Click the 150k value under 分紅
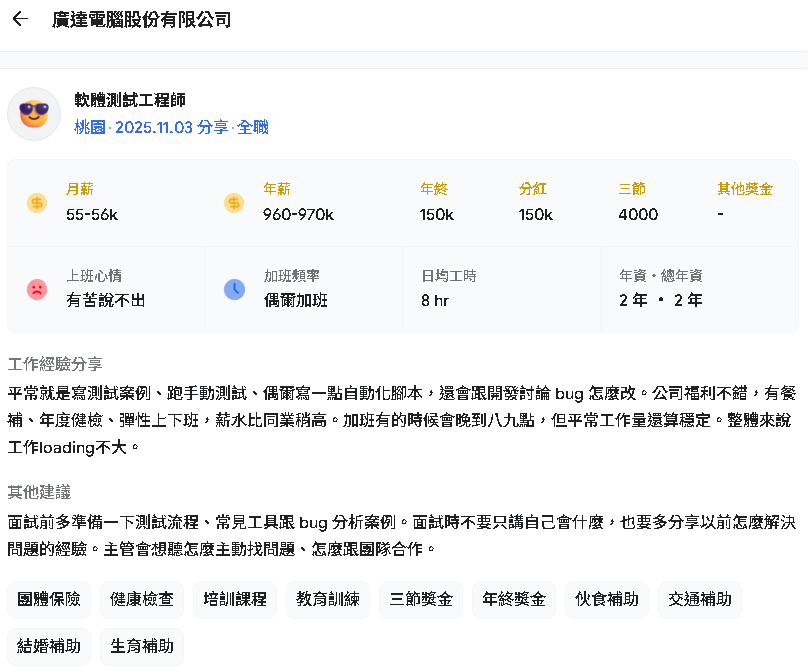This screenshot has height=672, width=808. 535,214
